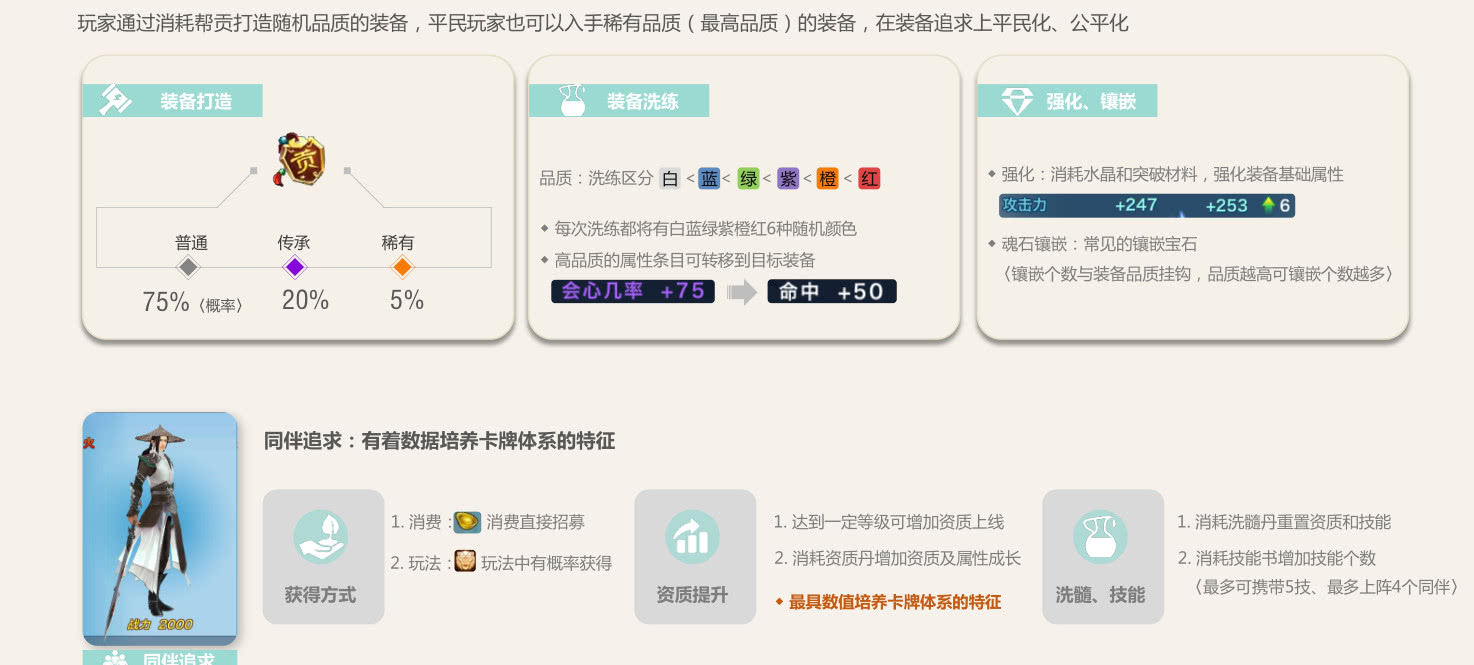Select the purple diamond under 传承

[296, 267]
